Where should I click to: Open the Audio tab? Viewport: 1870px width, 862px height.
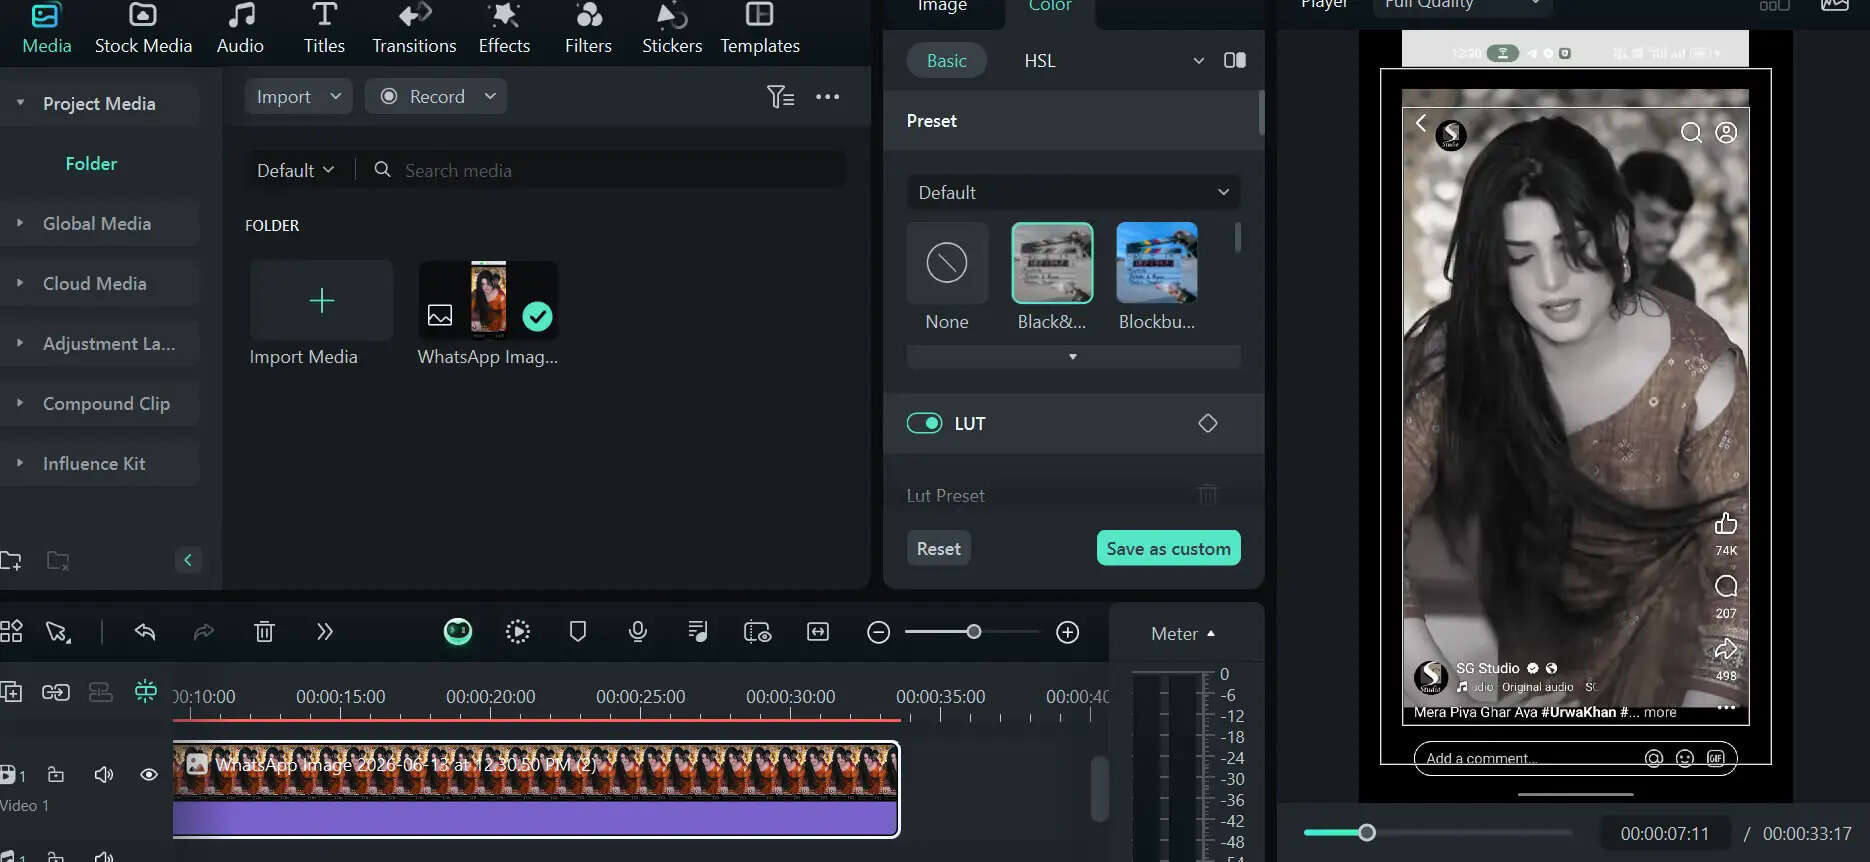pos(240,29)
